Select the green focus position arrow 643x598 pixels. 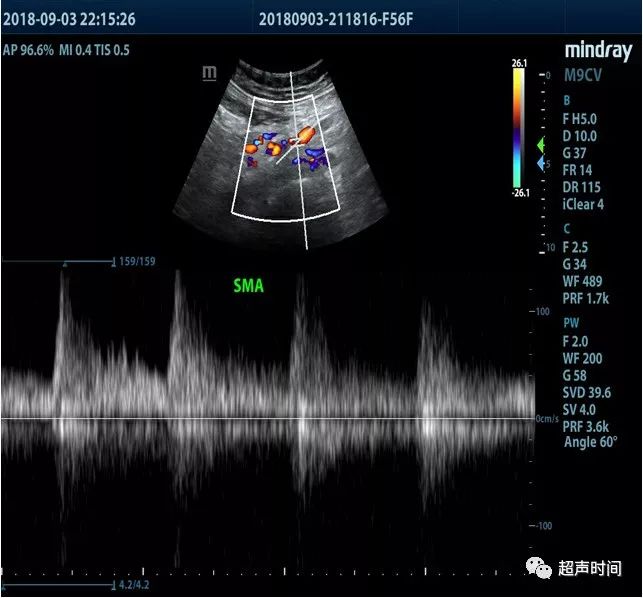tap(541, 145)
